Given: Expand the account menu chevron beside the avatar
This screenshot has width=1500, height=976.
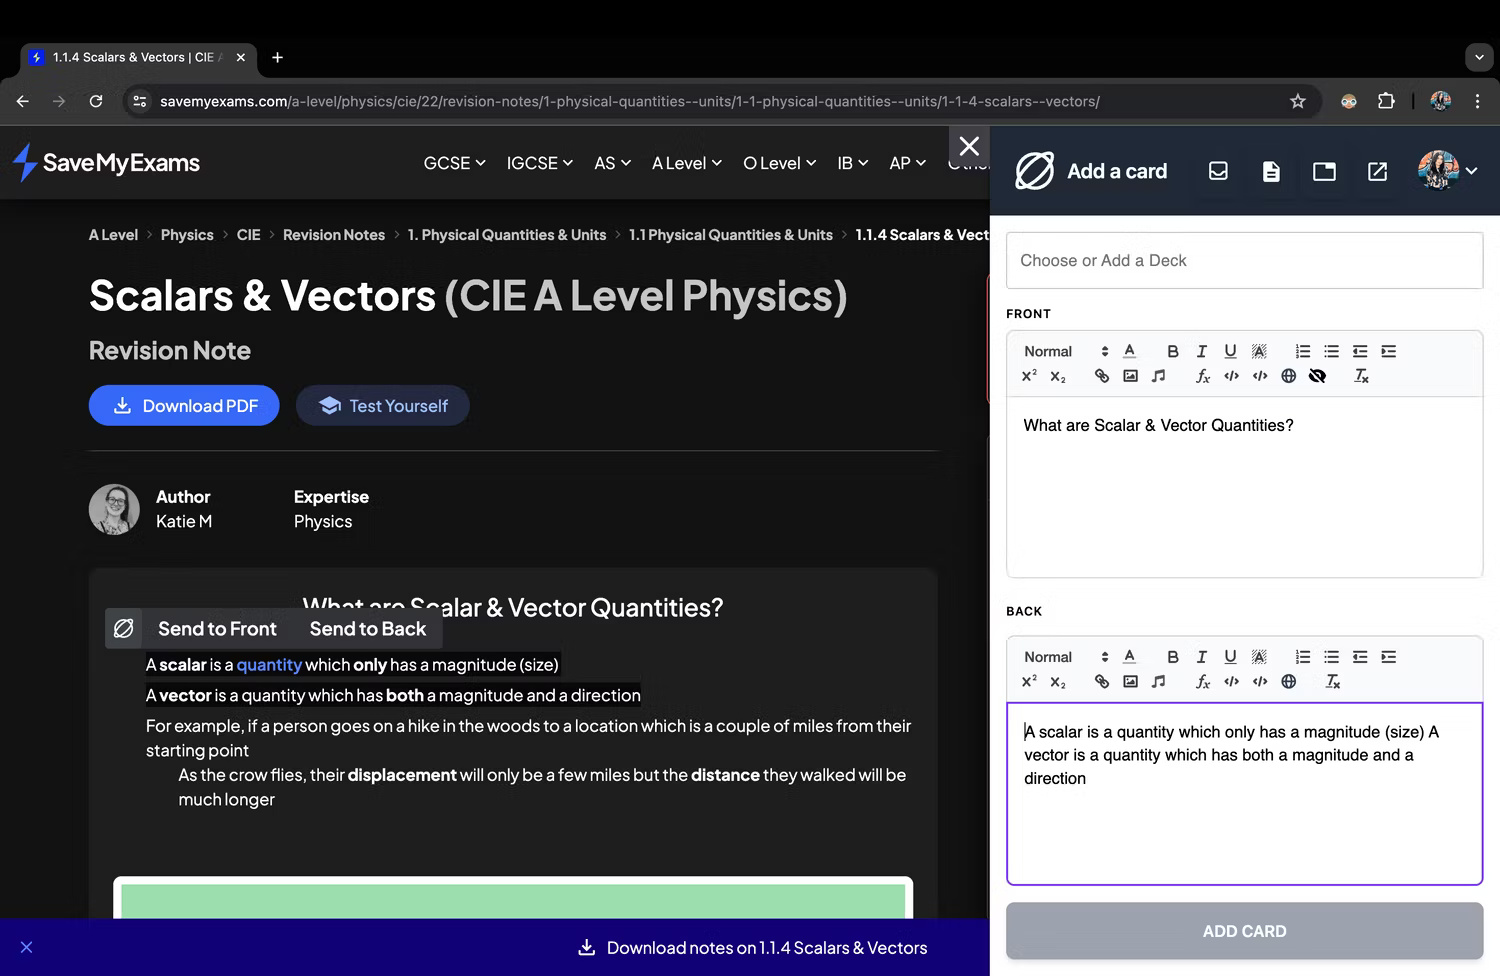Looking at the screenshot, I should pyautogui.click(x=1470, y=171).
